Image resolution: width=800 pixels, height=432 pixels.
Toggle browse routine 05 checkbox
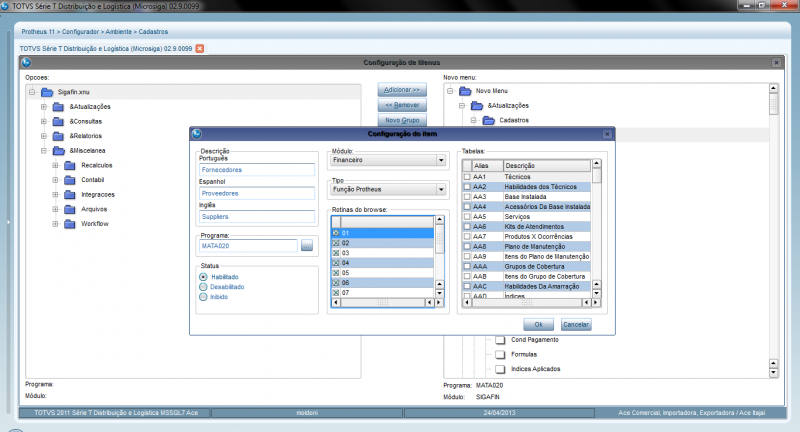click(336, 273)
